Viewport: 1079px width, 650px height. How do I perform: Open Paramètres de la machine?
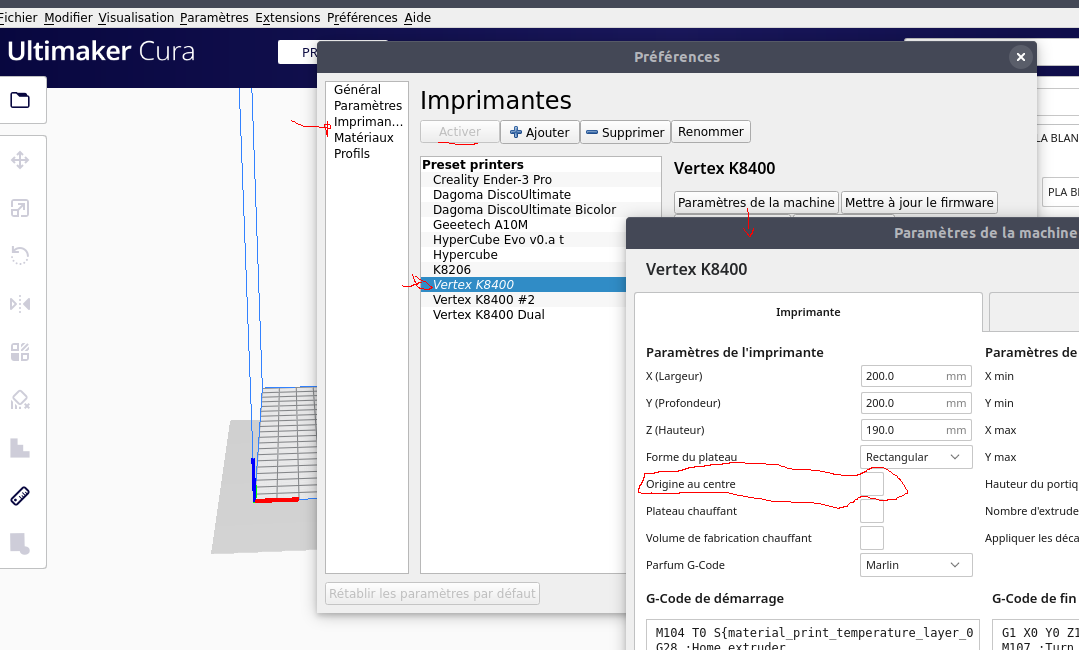point(756,202)
